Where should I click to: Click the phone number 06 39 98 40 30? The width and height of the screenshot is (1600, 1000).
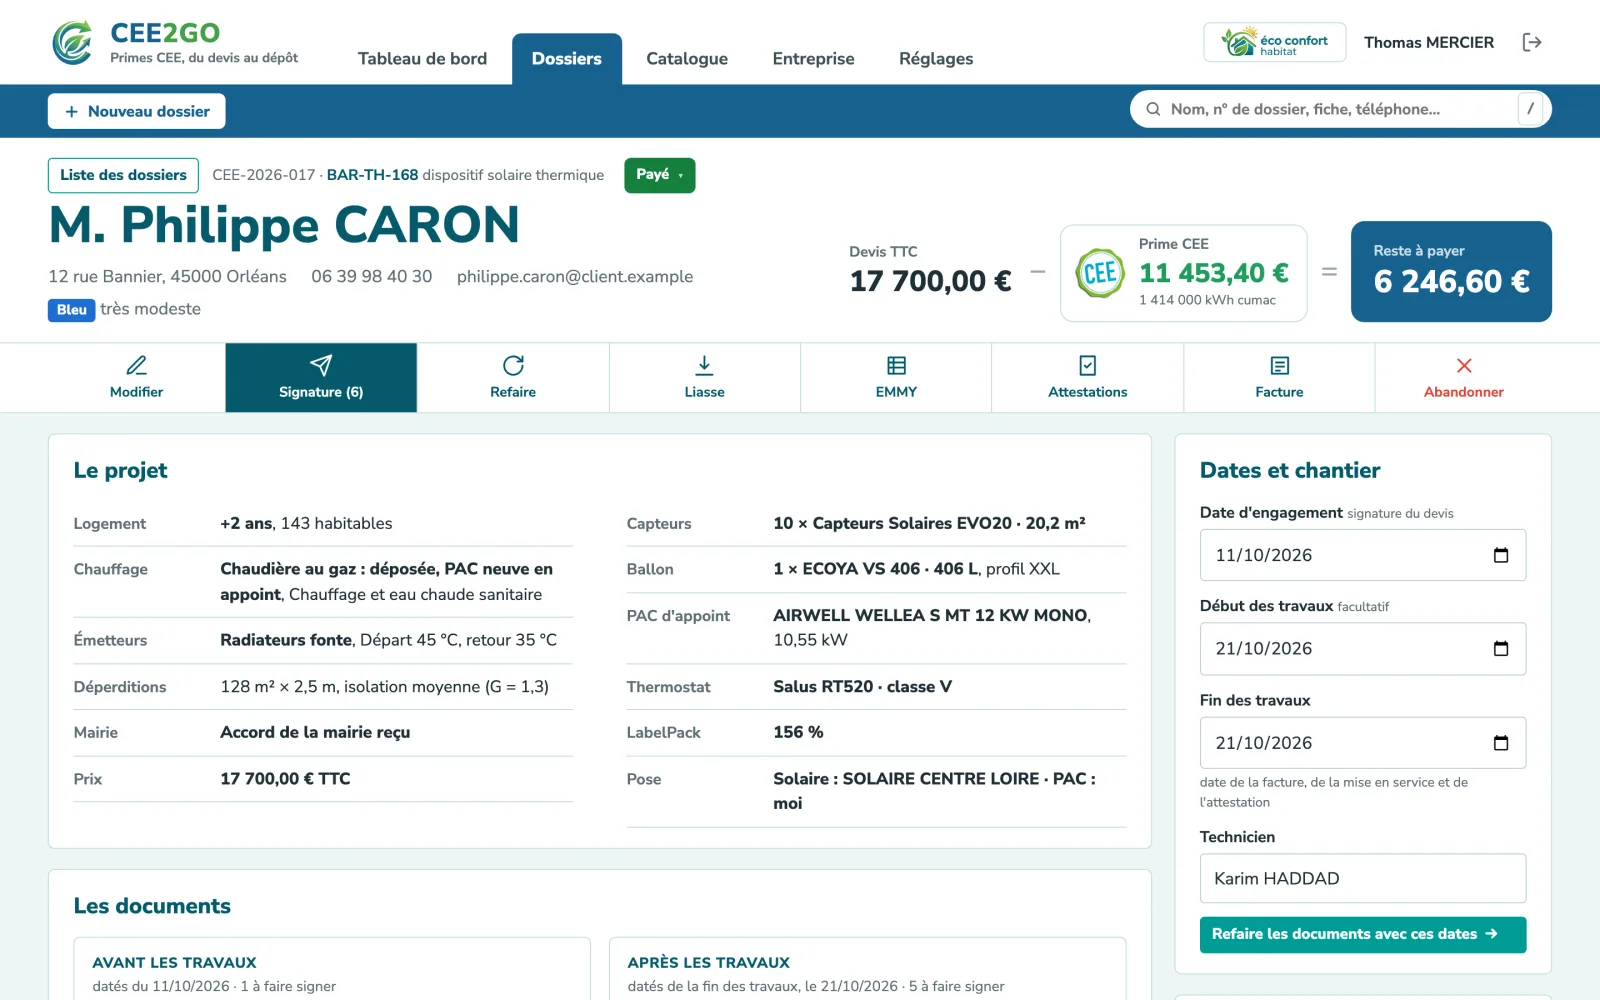coord(372,276)
